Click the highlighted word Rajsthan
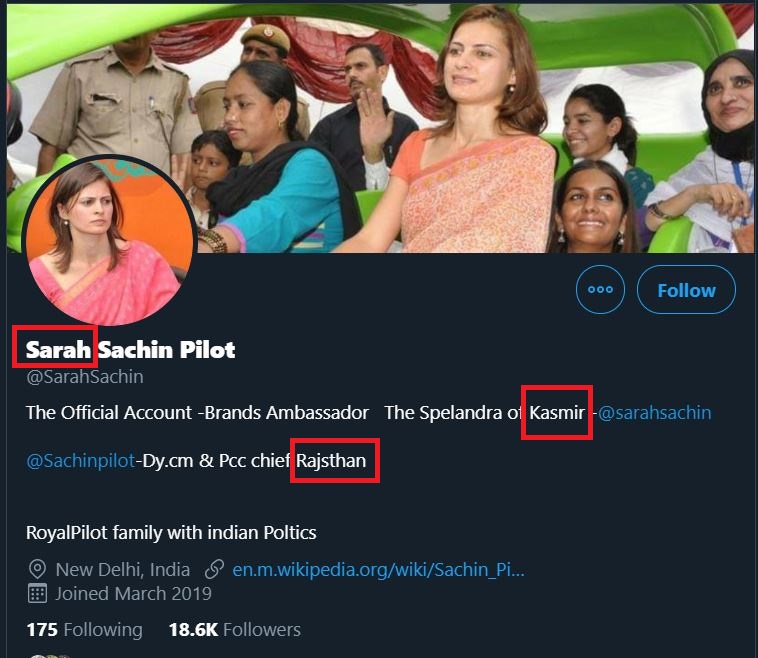Image resolution: width=758 pixels, height=658 pixels. pyautogui.click(x=334, y=462)
